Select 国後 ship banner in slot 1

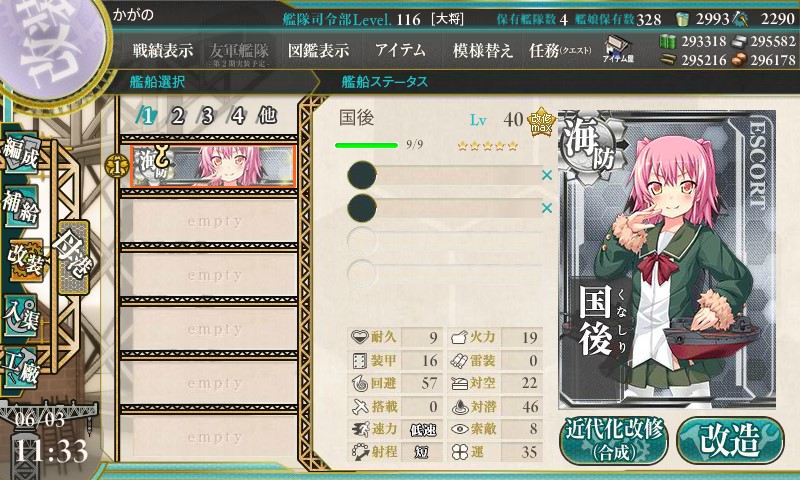(x=213, y=166)
